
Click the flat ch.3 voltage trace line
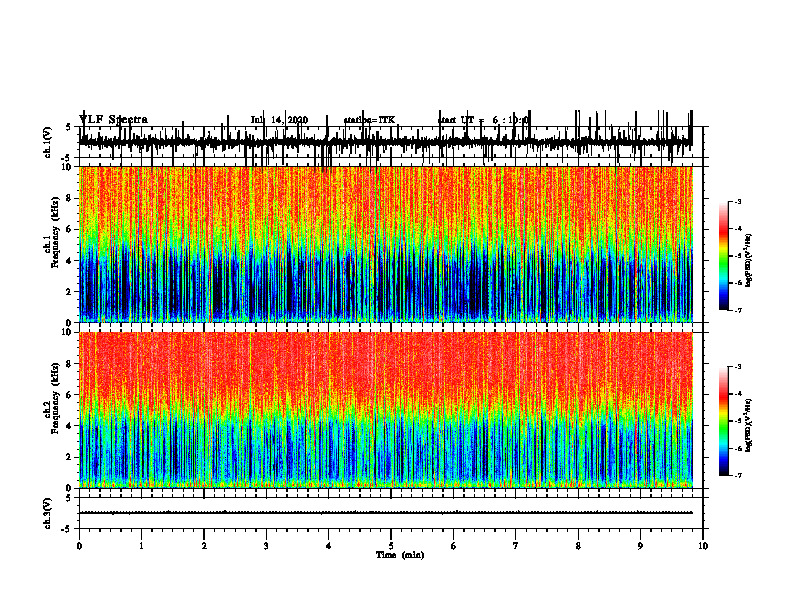(386, 513)
